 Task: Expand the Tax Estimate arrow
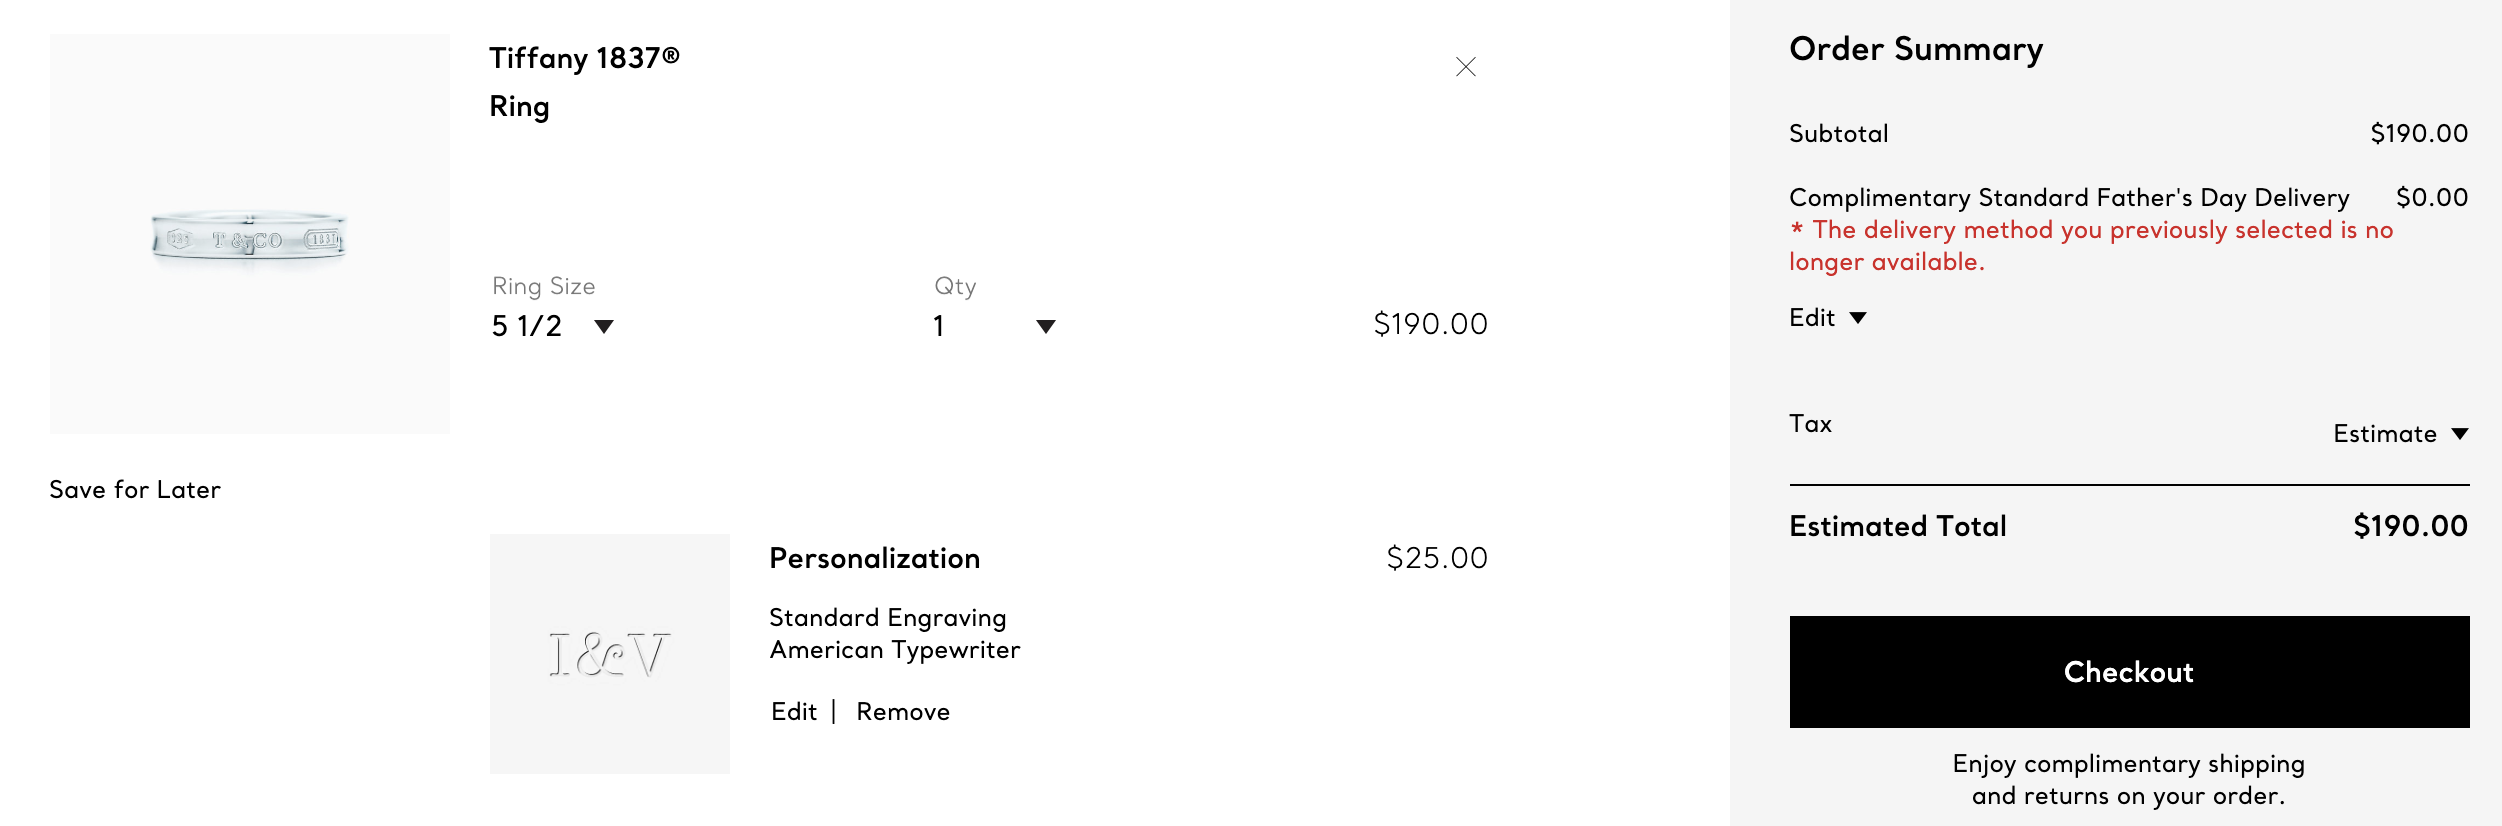[x=2460, y=434]
